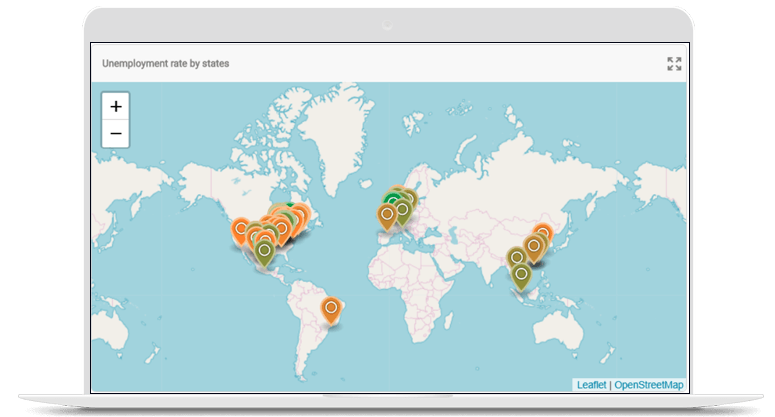Click the olive marker near Malaysia
Image resolution: width=775 pixels, height=417 pixels.
click(x=521, y=277)
